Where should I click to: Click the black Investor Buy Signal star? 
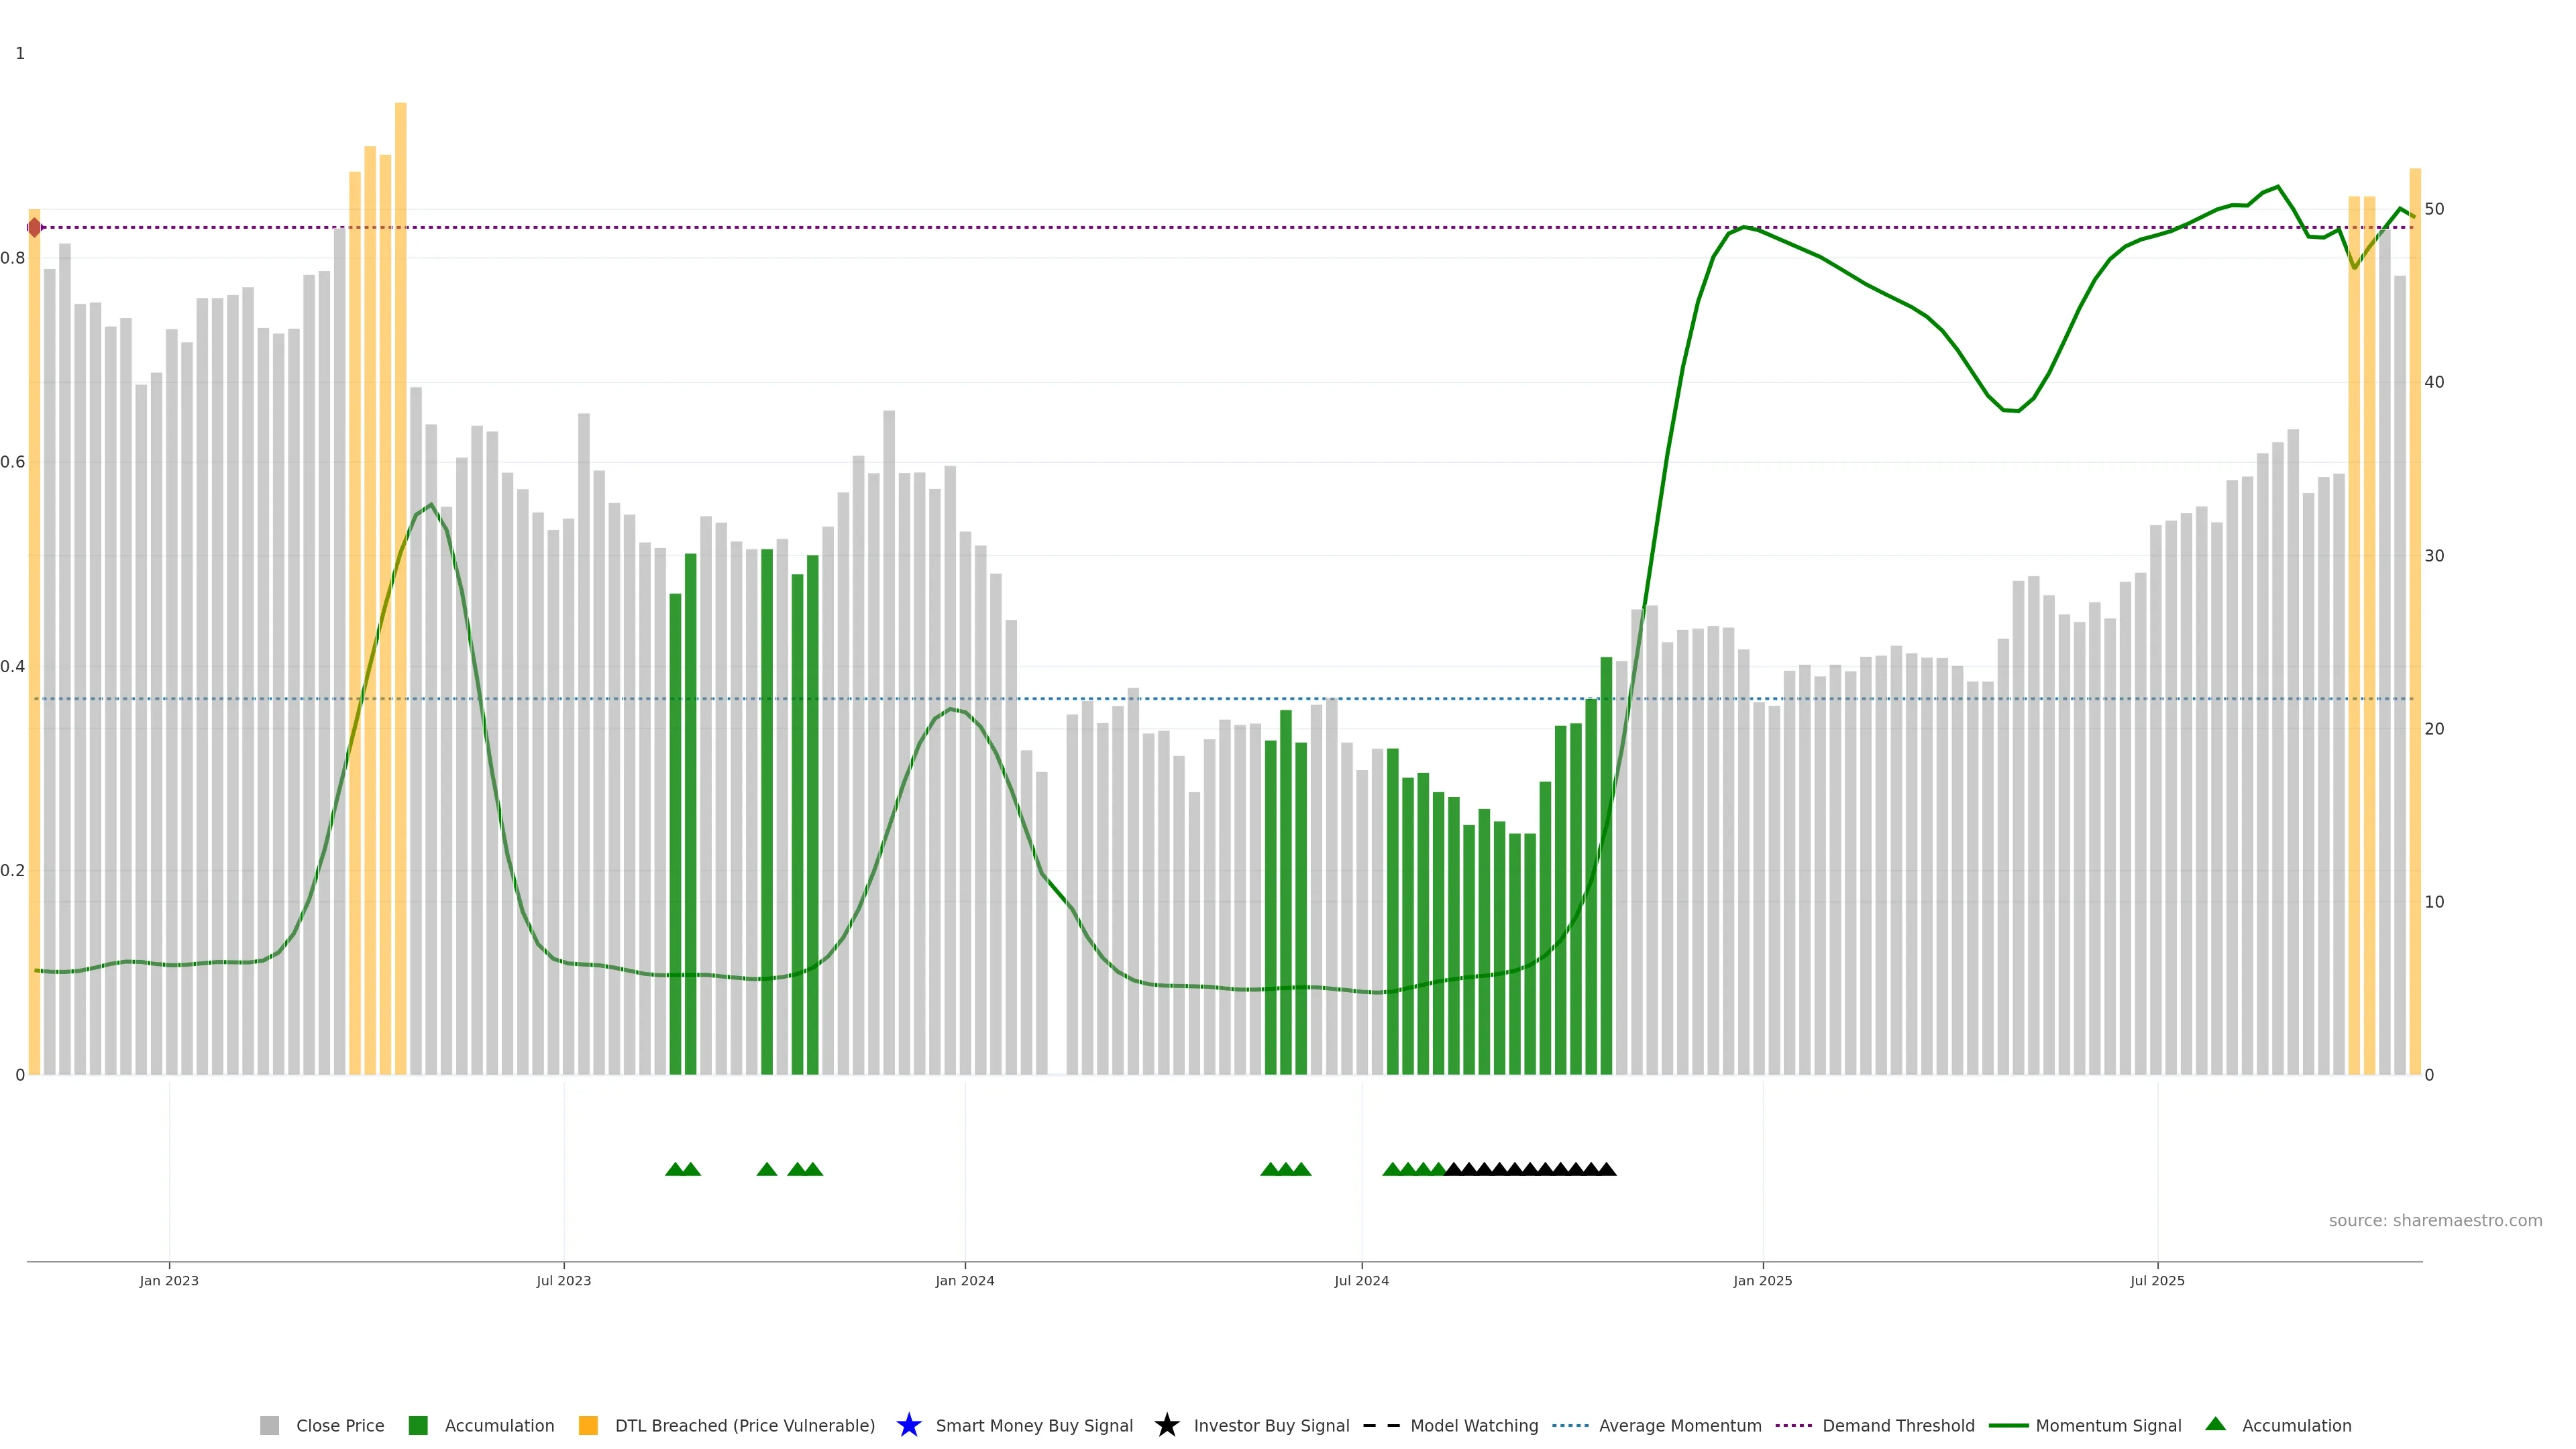[x=1166, y=1425]
